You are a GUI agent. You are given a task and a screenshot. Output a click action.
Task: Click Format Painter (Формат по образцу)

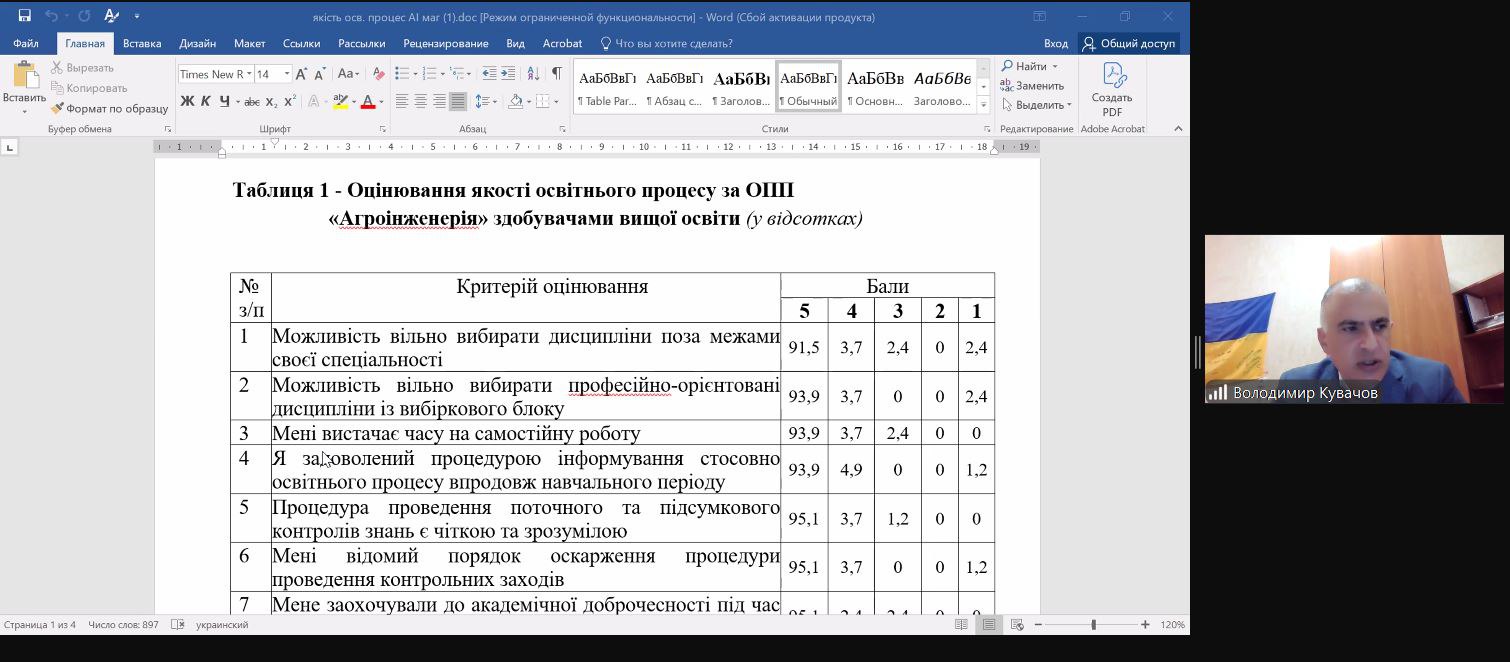[x=110, y=108]
